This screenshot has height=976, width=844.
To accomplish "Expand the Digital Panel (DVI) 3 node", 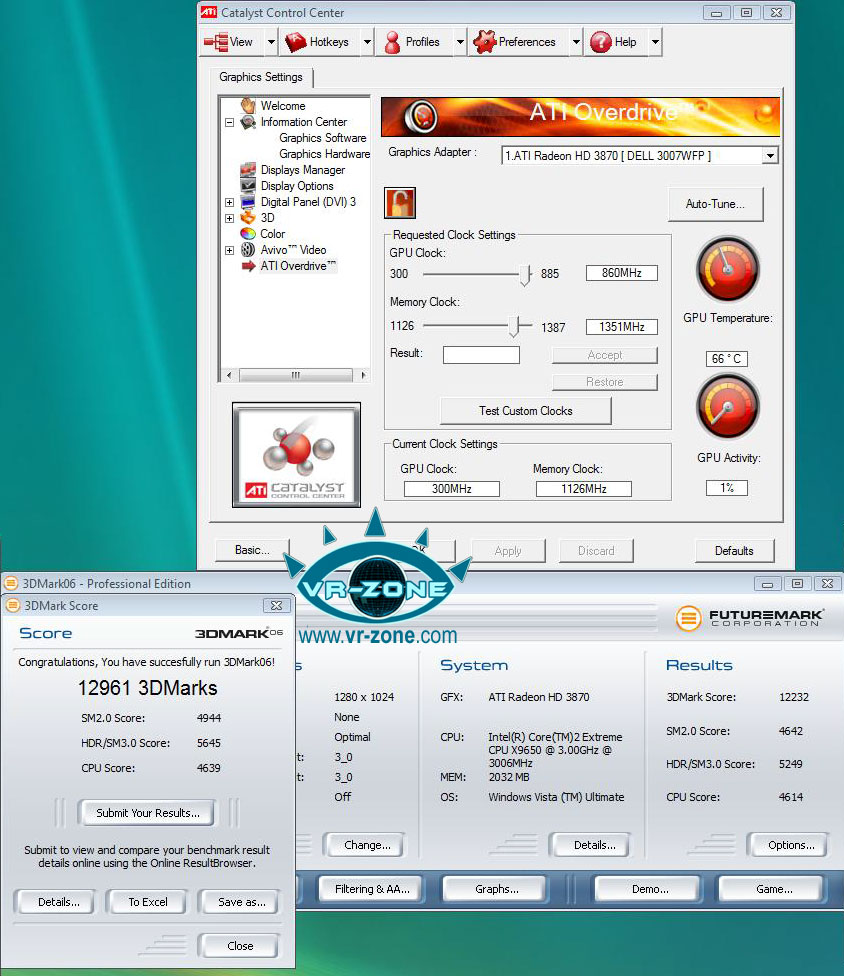I will coord(229,202).
